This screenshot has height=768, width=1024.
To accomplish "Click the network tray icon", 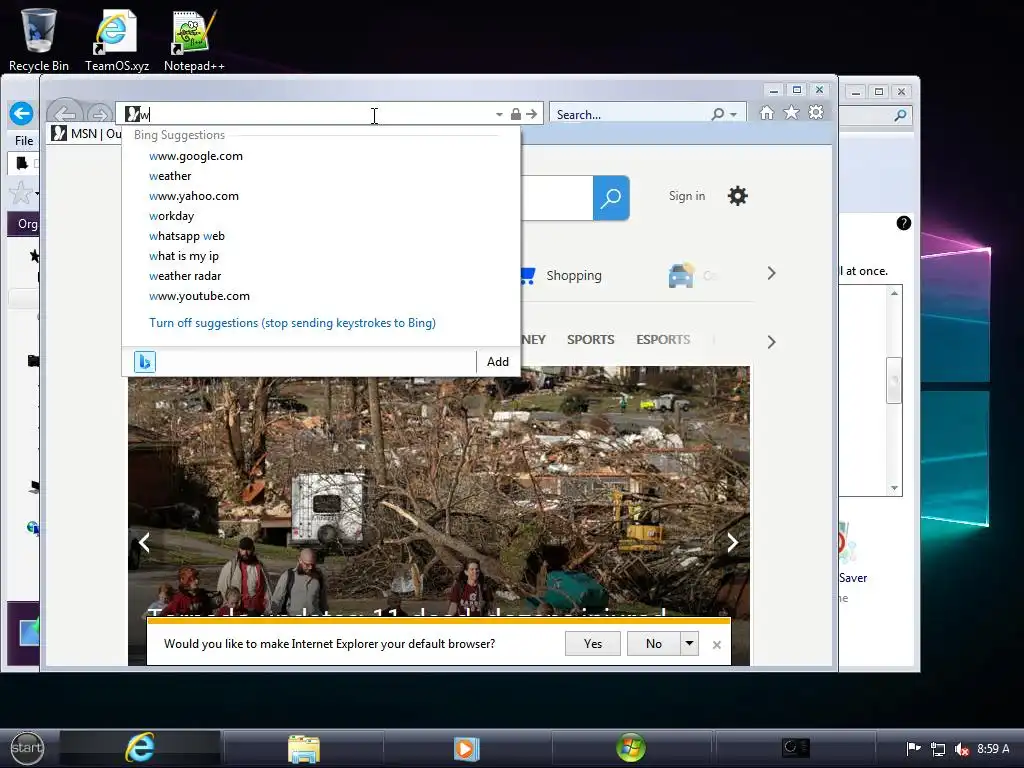I will pos(938,749).
